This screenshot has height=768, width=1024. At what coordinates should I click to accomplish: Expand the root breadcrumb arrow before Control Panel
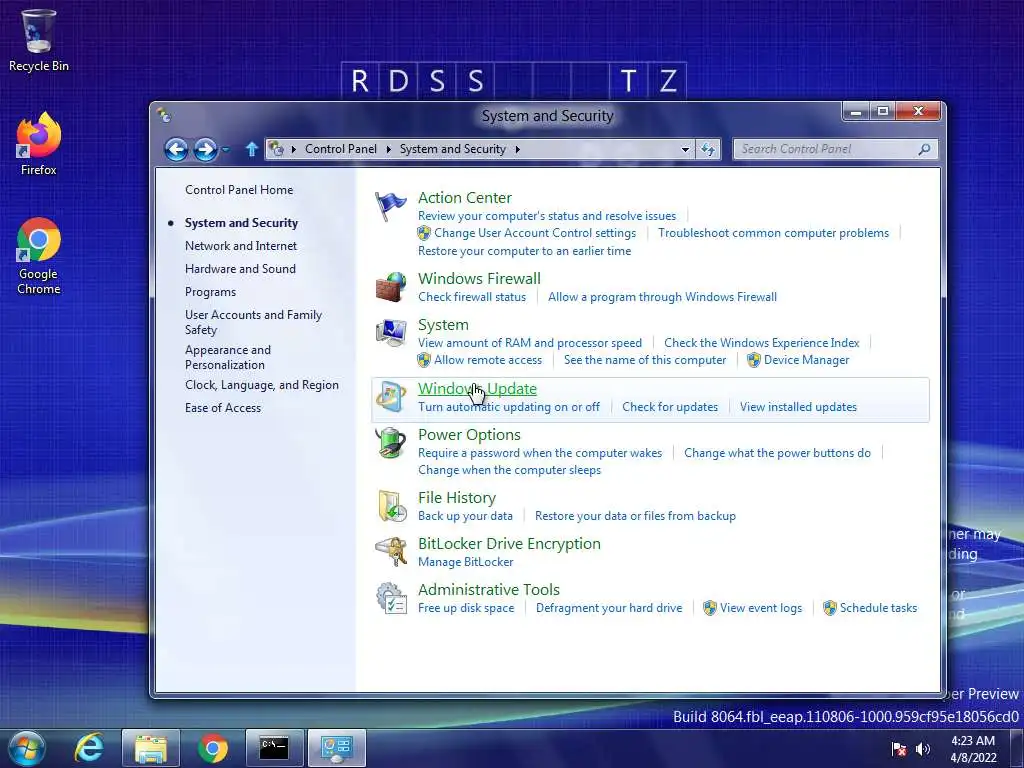pyautogui.click(x=294, y=149)
